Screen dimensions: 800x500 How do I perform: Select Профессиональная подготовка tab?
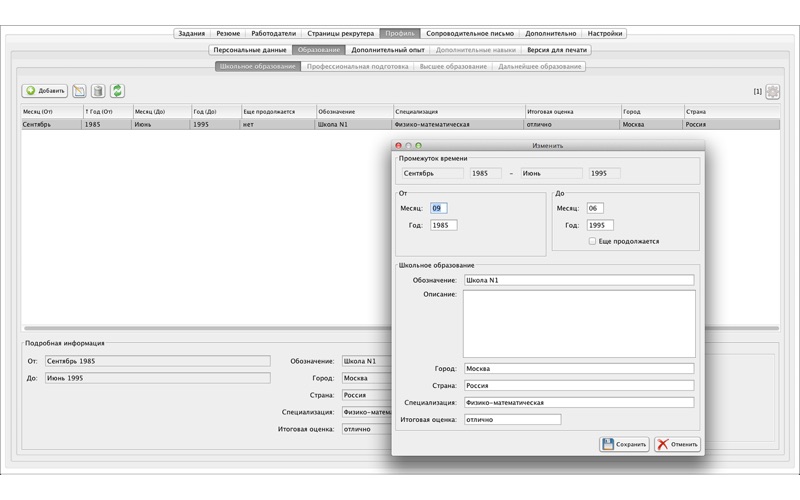click(357, 66)
